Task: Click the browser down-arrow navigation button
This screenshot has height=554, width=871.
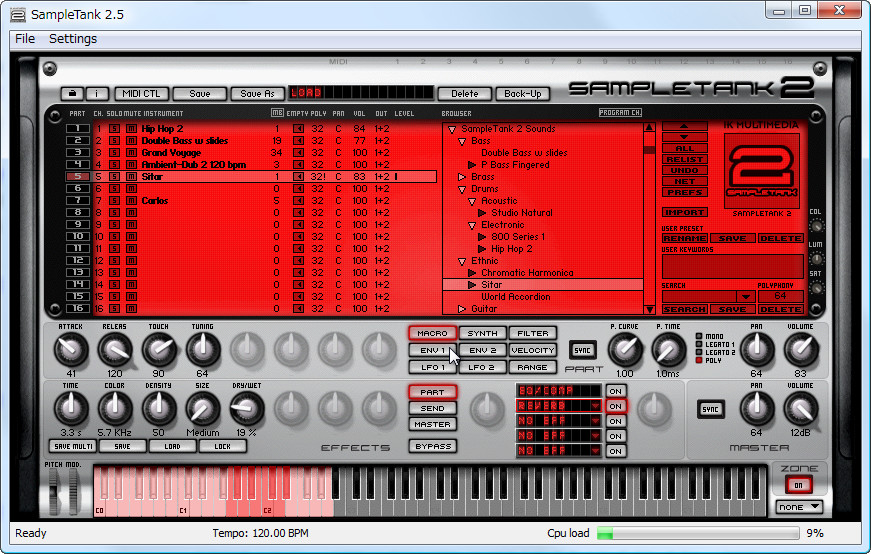Action: click(x=684, y=137)
